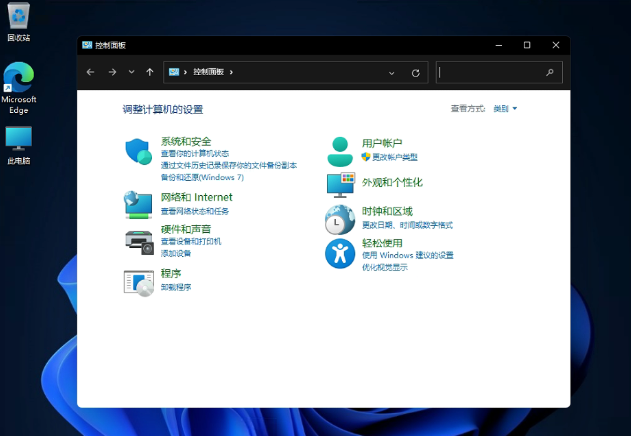Go up one folder level
This screenshot has height=436, width=631.
click(x=150, y=72)
